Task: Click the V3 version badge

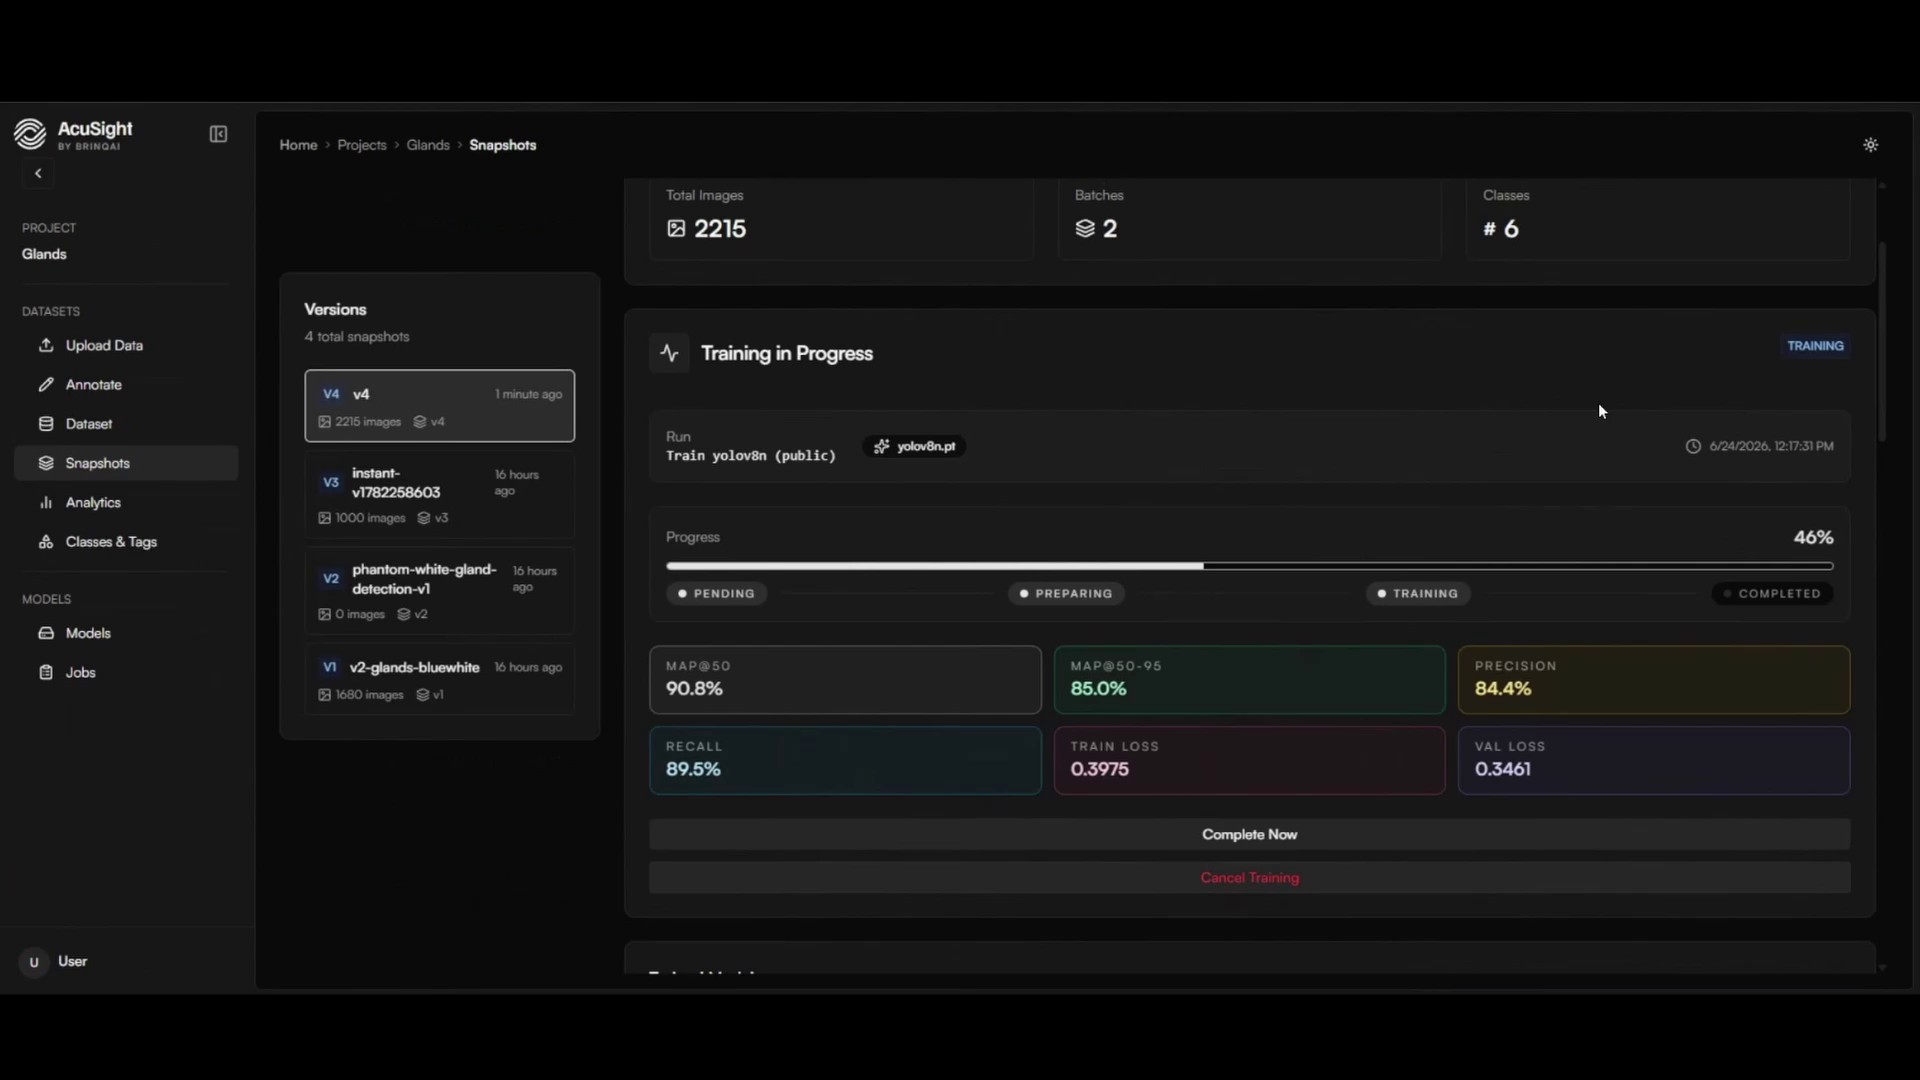Action: click(x=331, y=482)
